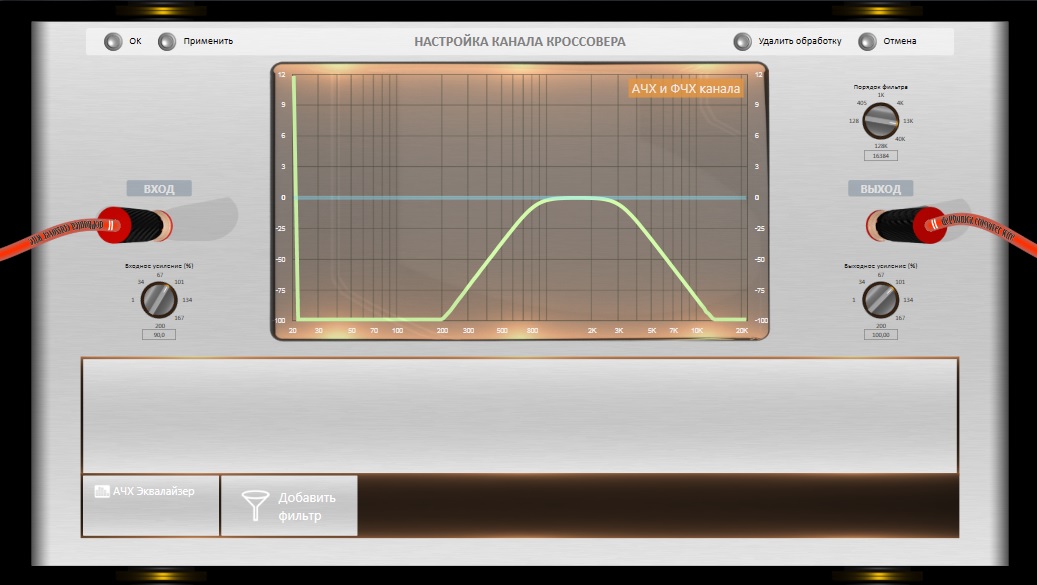Click the input gain value field 90,0
This screenshot has height=585, width=1037.
(x=159, y=334)
